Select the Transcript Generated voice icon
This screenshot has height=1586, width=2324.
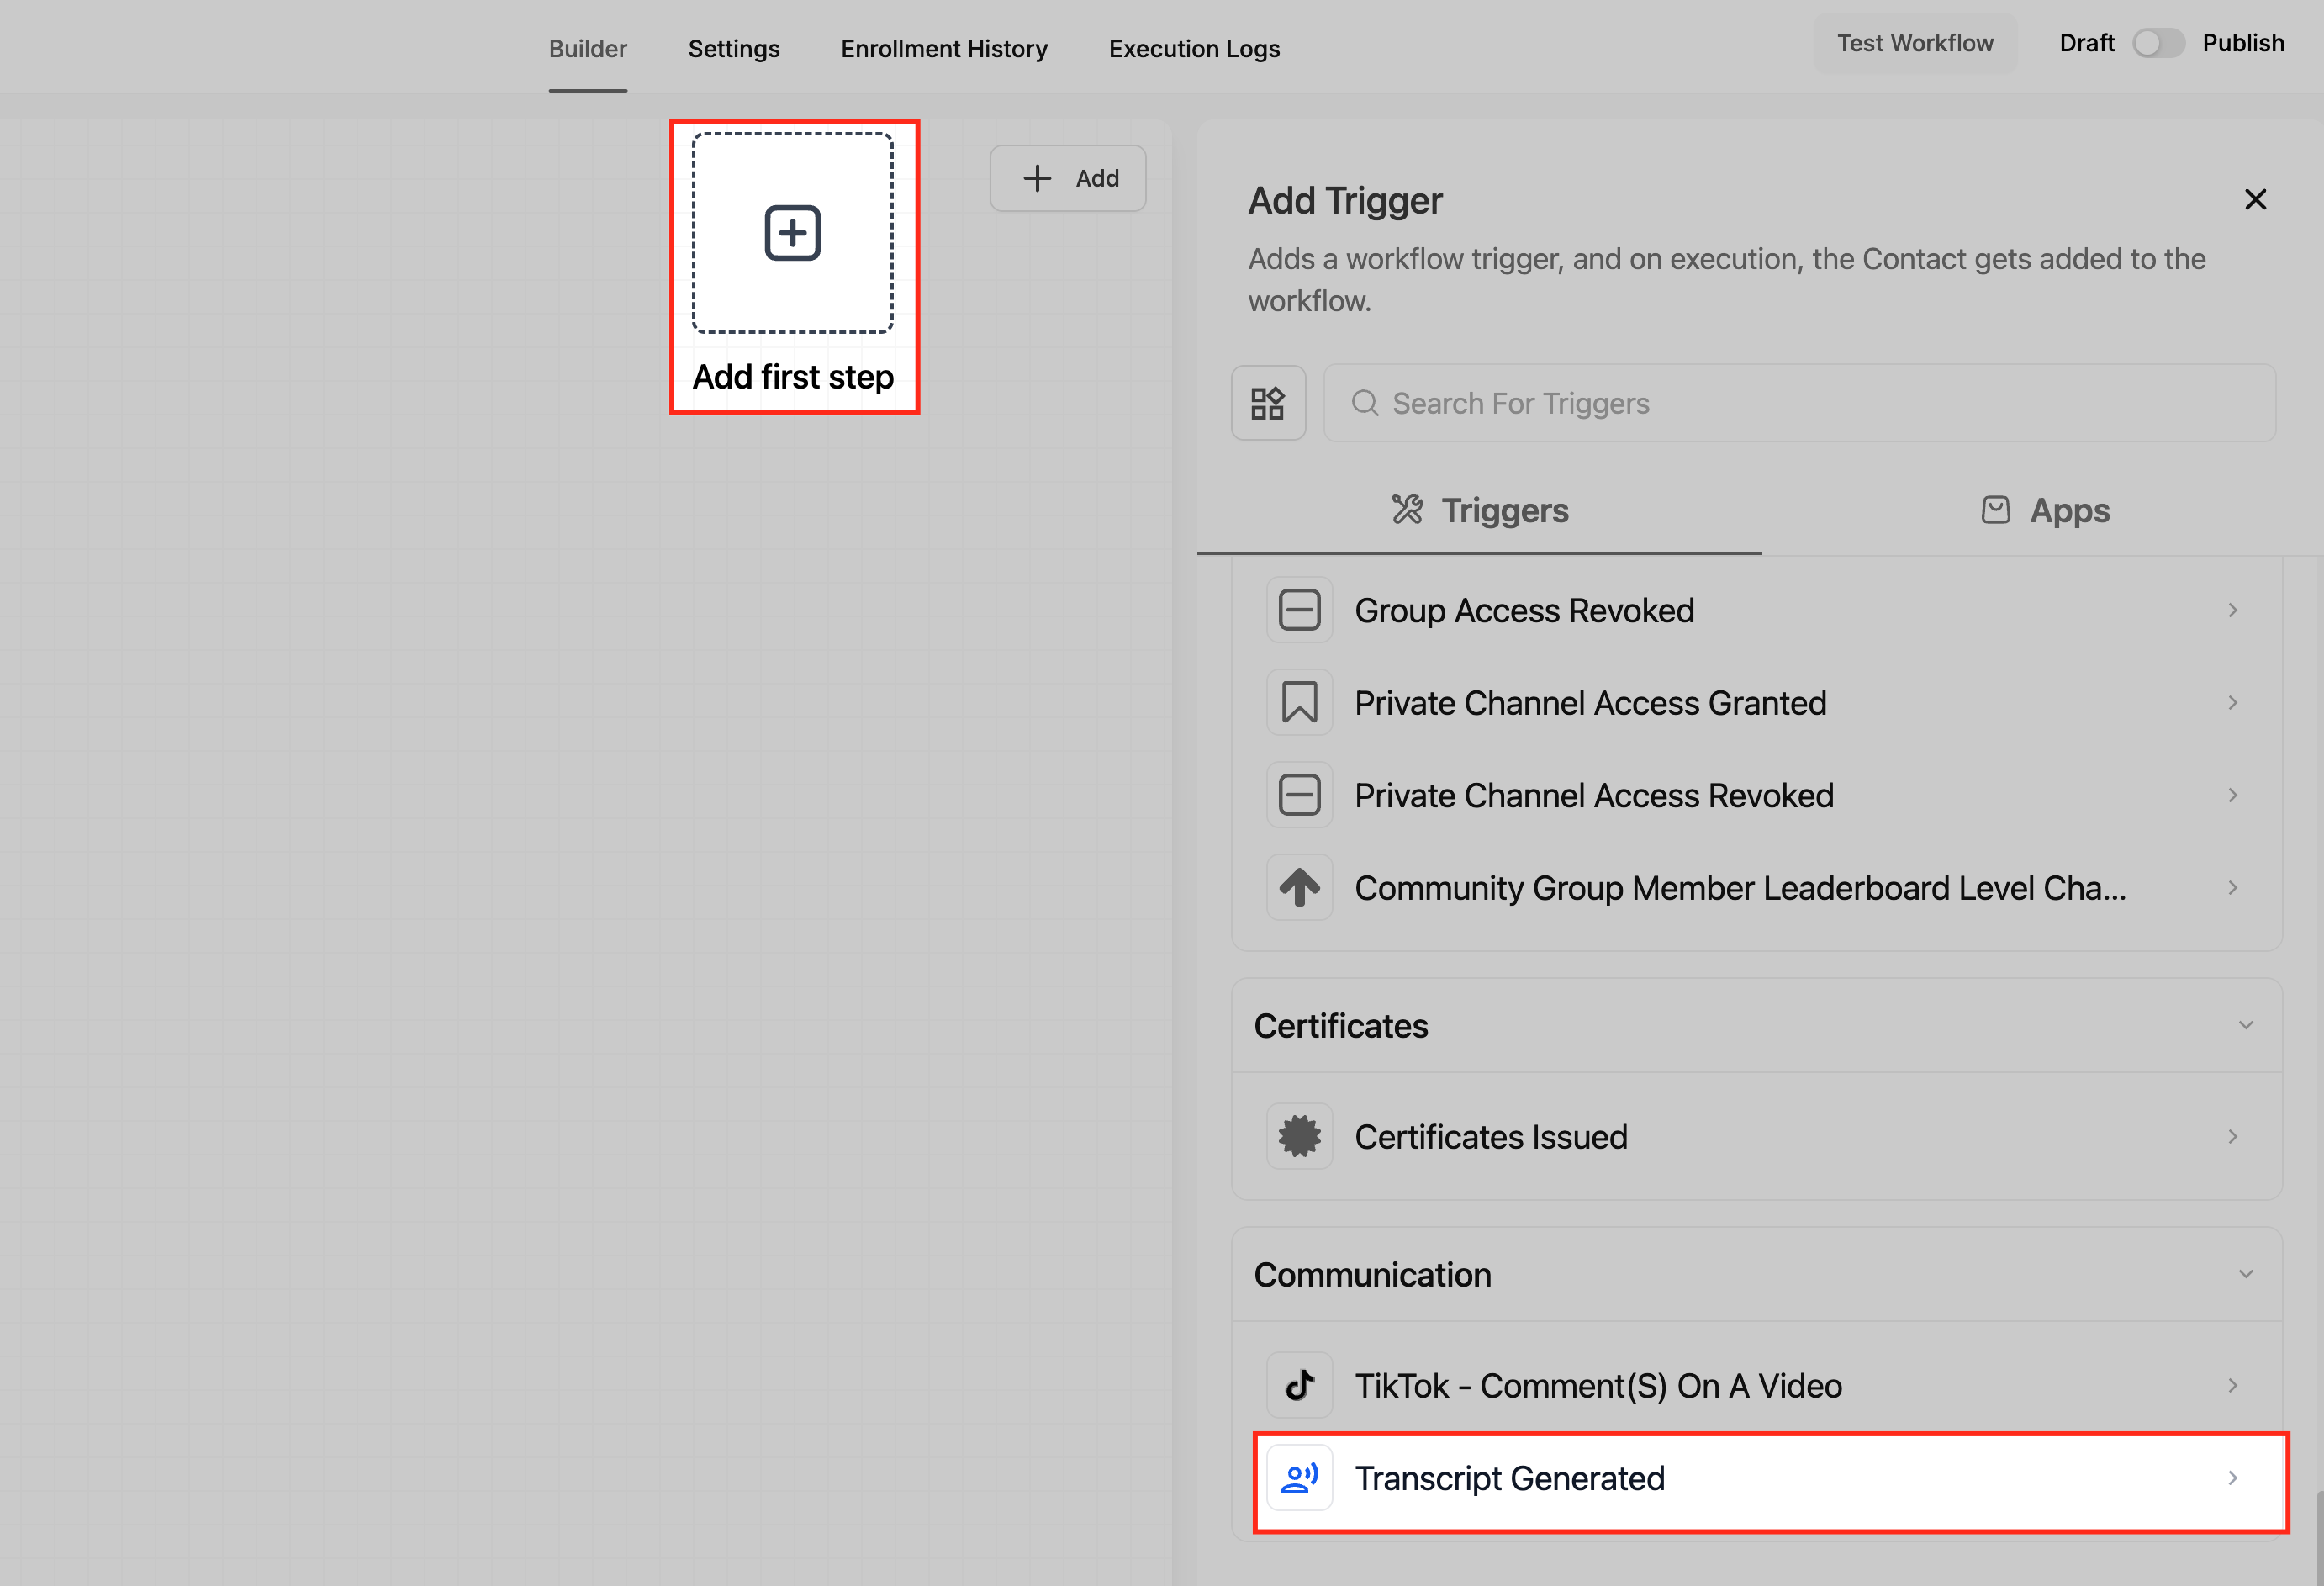click(x=1299, y=1477)
